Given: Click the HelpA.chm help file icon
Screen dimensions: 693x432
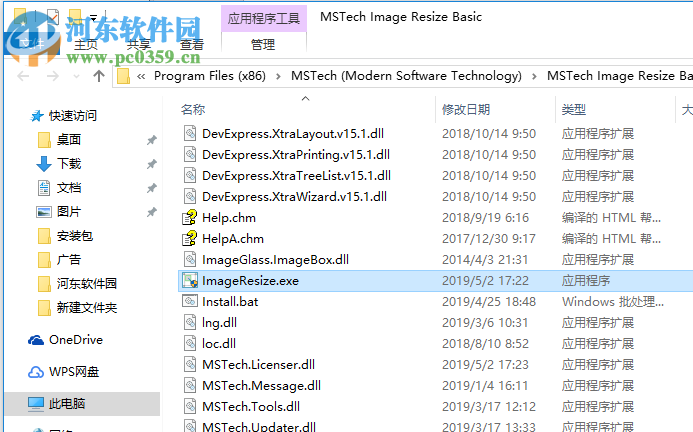Looking at the screenshot, I should [190, 238].
